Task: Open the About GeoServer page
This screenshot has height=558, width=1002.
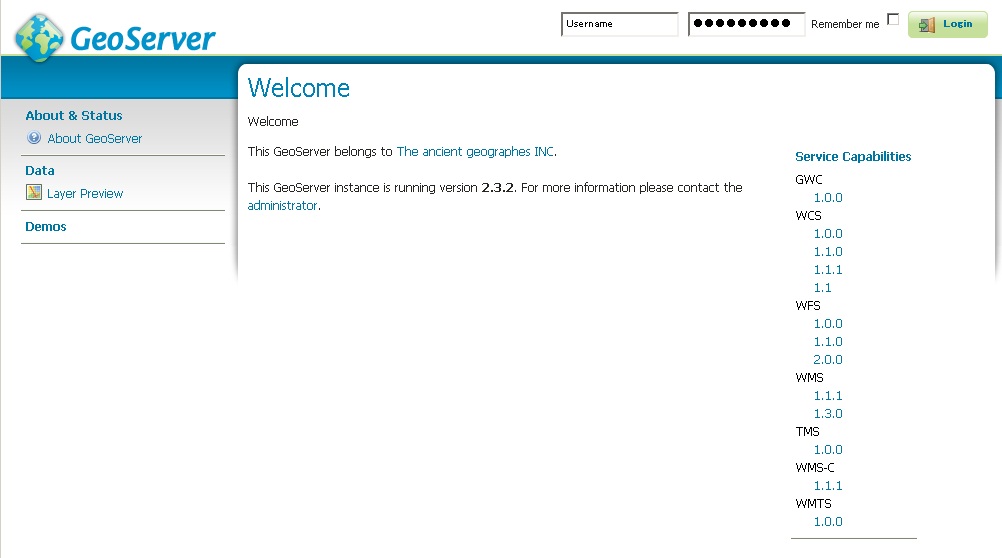Action: point(95,139)
